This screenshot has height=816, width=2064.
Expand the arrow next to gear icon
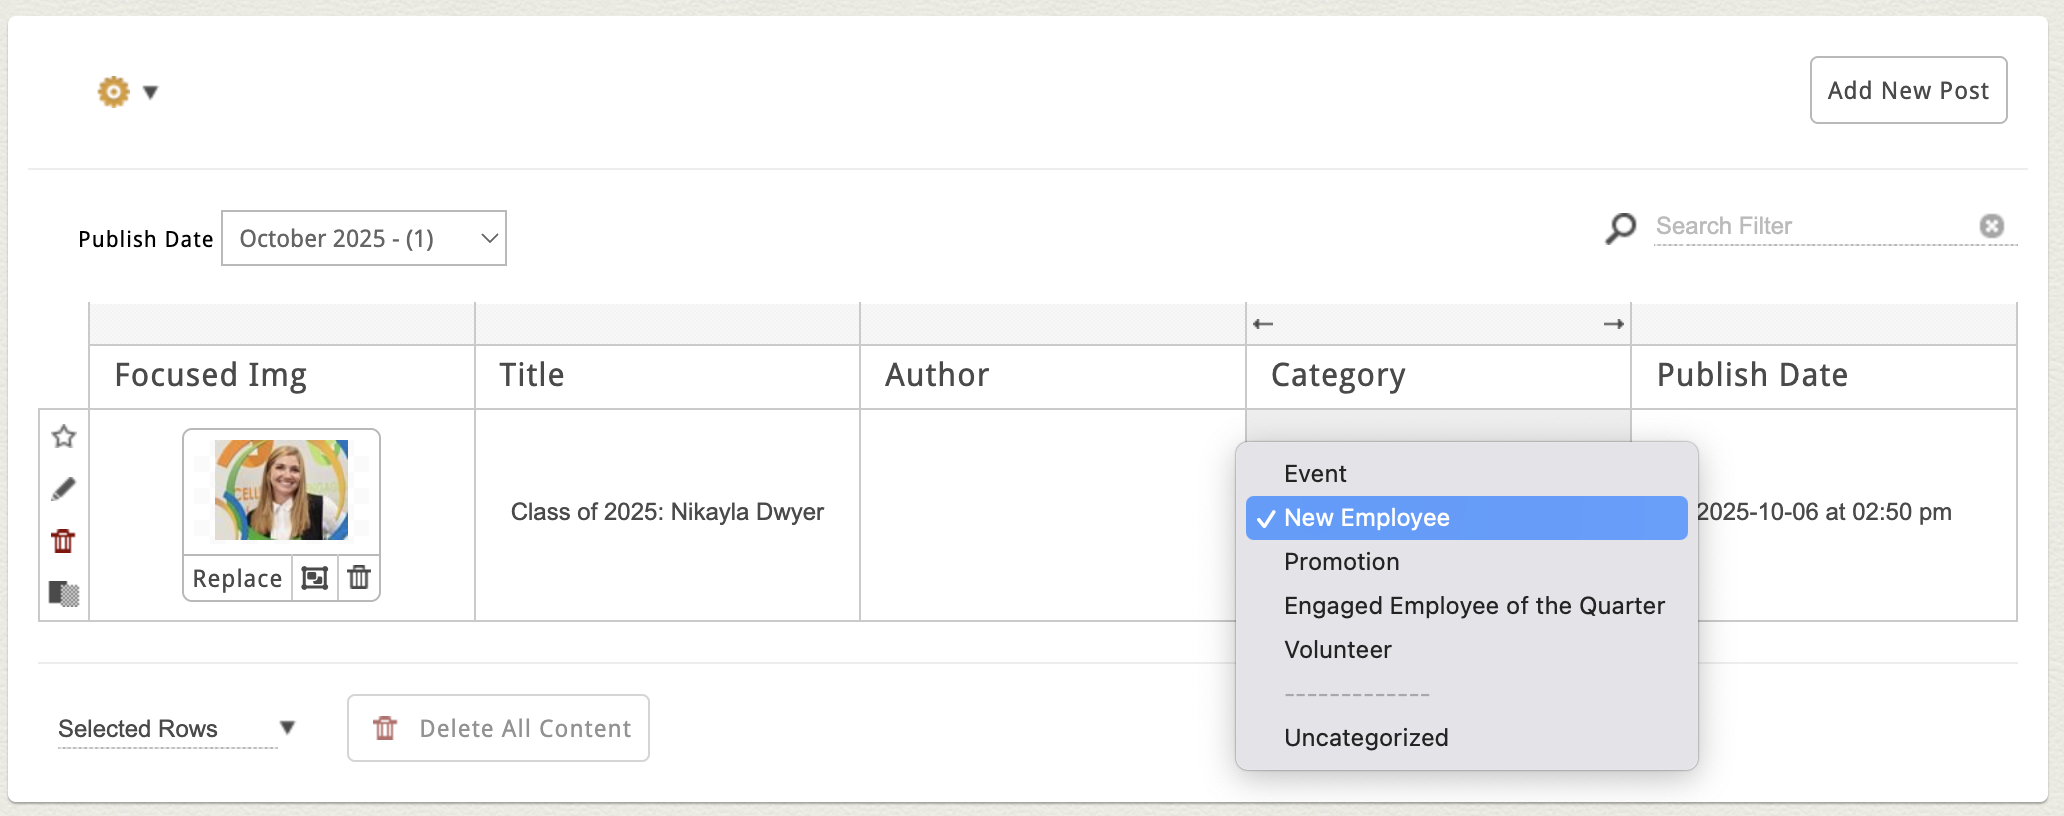click(151, 93)
